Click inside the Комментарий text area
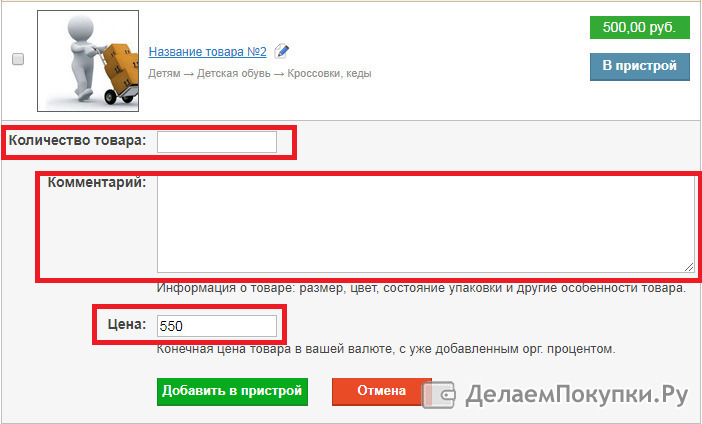 click(x=426, y=224)
